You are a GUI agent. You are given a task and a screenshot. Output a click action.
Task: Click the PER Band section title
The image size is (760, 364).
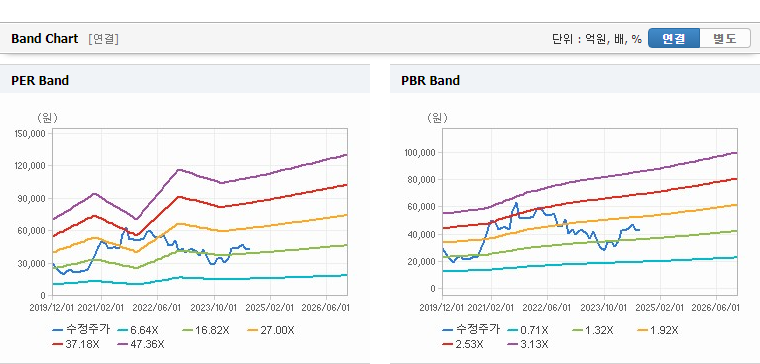click(40, 80)
